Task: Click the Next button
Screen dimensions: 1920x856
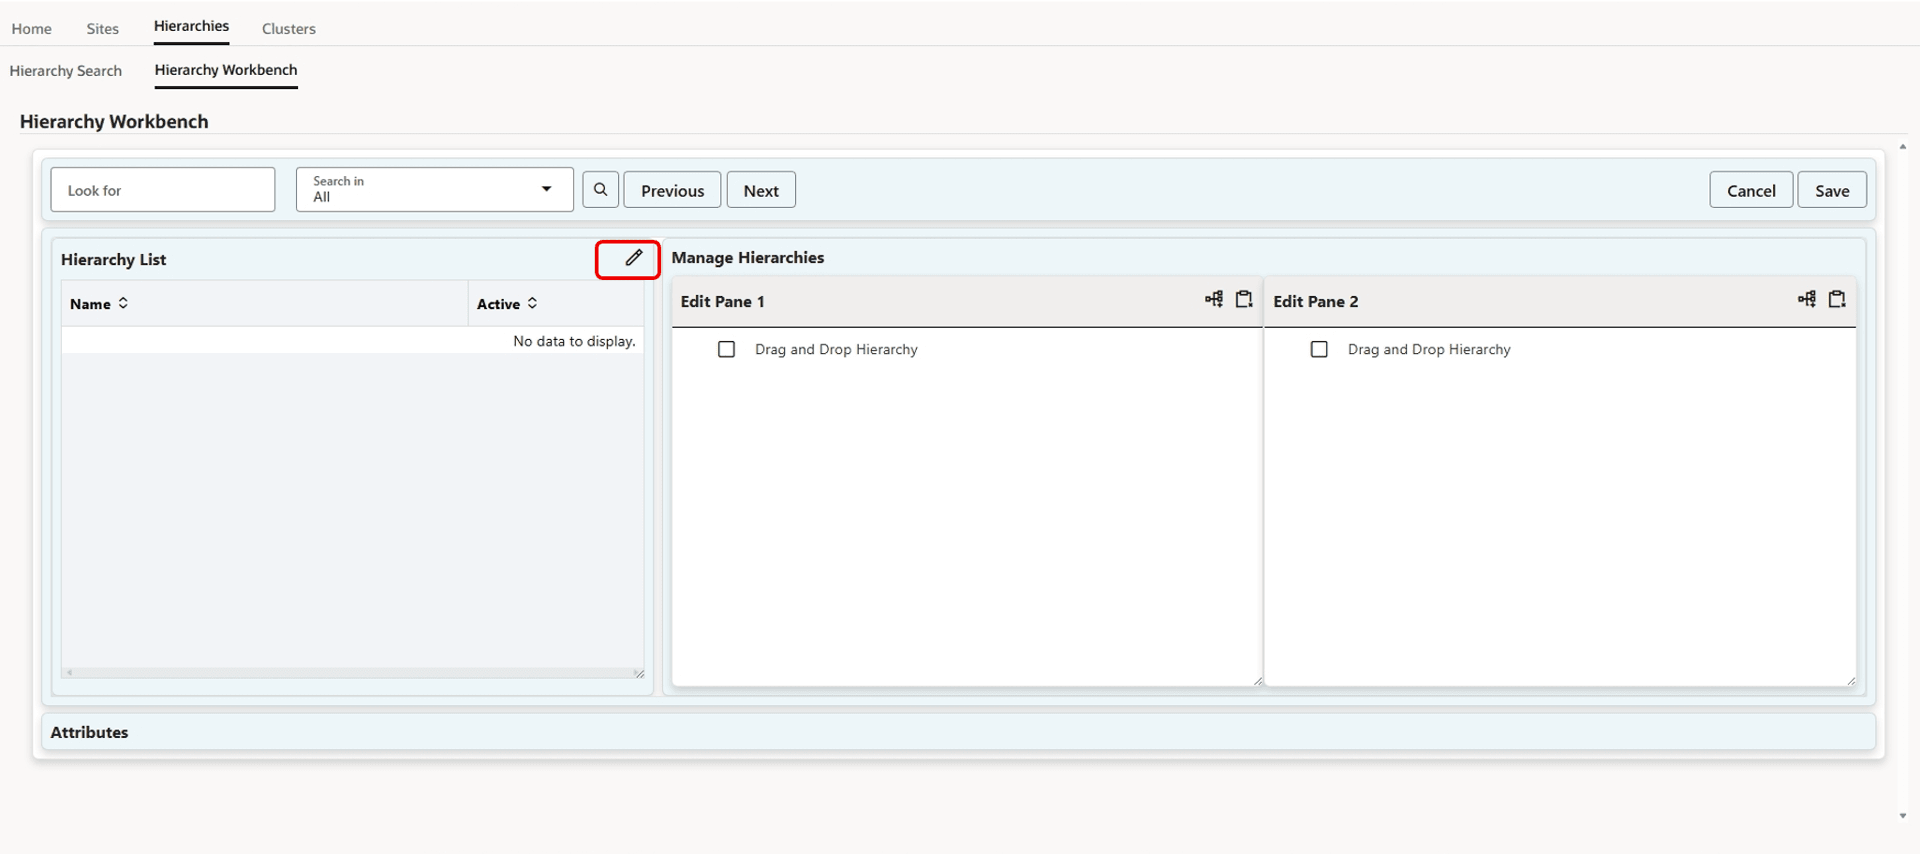Action: 761,190
